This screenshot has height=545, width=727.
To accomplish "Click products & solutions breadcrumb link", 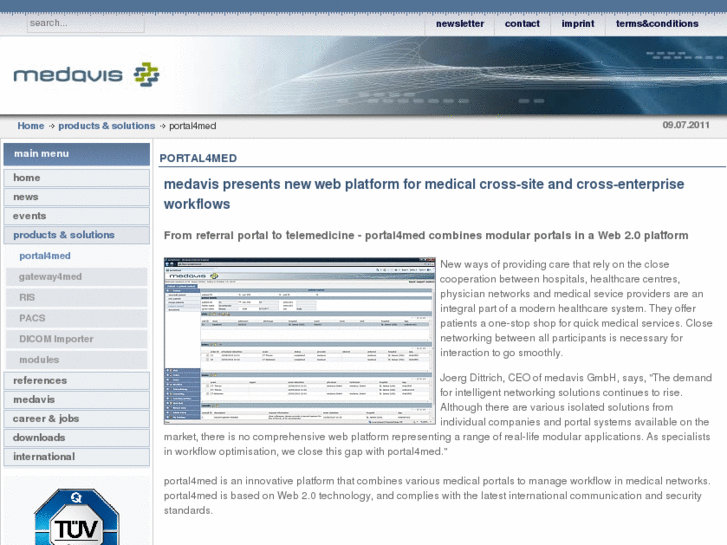I will 107,126.
